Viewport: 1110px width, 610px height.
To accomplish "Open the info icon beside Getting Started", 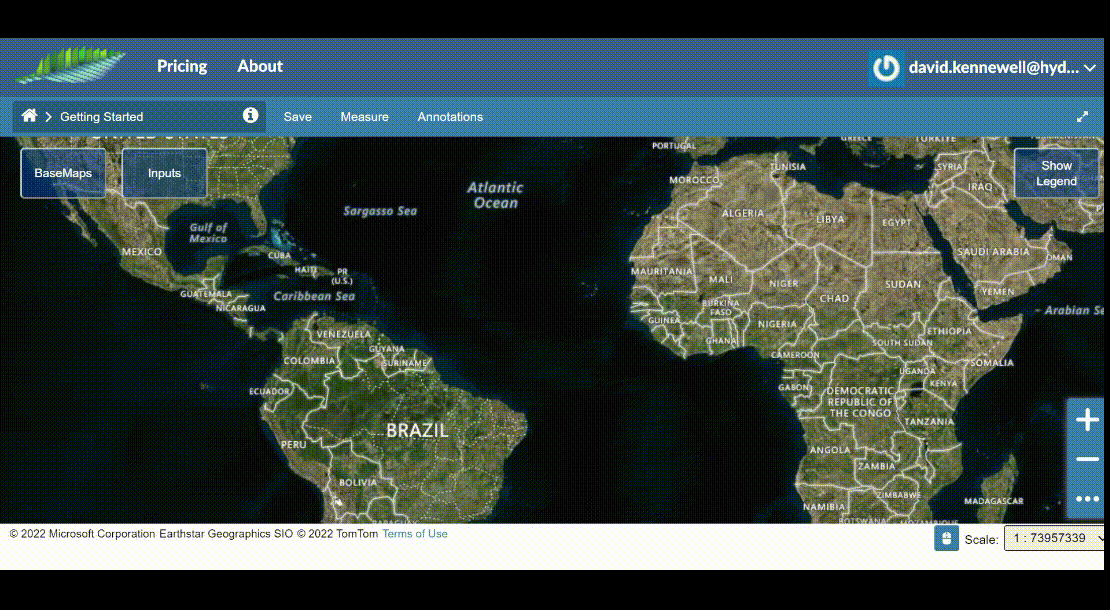I will (x=250, y=116).
